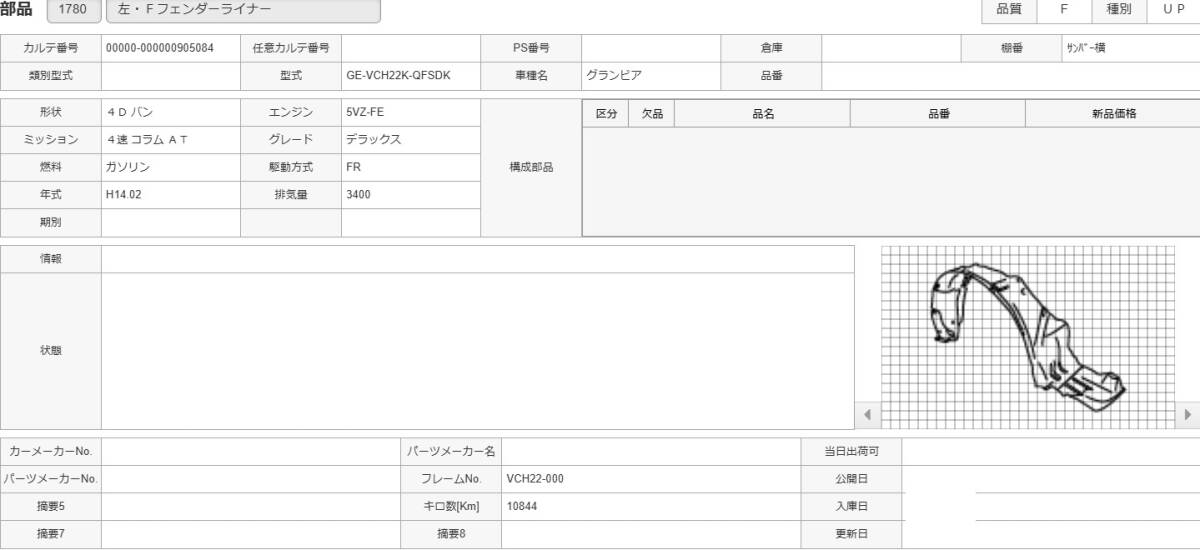Click the 公開日 label

851,479
